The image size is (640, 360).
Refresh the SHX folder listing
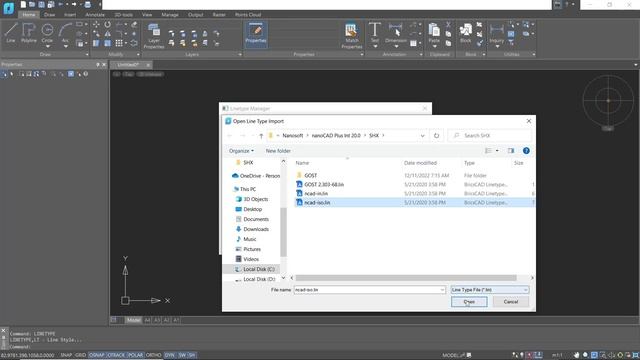[436, 136]
